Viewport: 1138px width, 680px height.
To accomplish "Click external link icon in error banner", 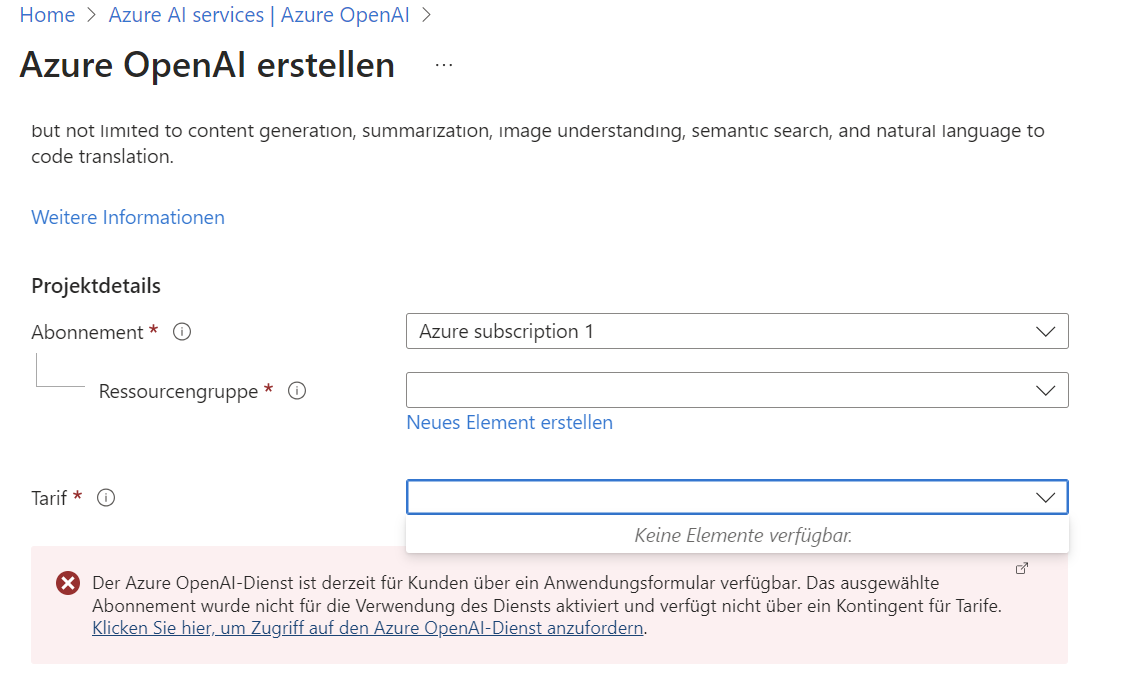I will pos(1022,568).
